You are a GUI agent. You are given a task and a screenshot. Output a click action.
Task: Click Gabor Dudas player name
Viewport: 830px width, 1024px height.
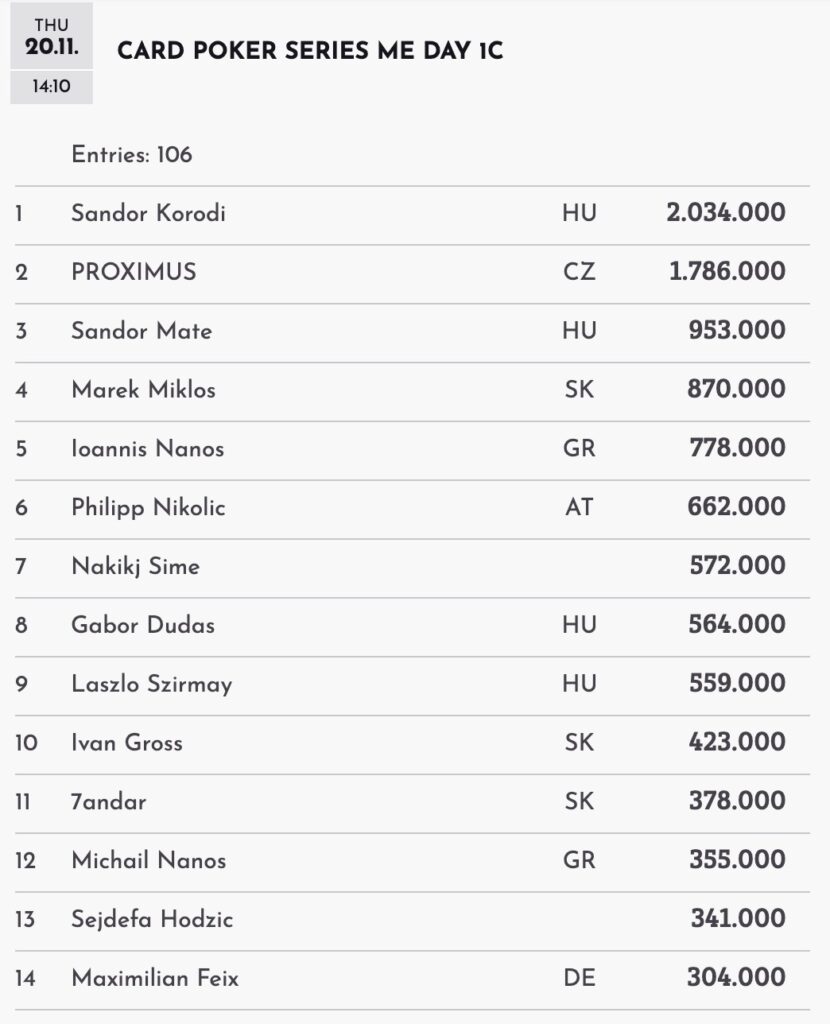[x=143, y=626]
